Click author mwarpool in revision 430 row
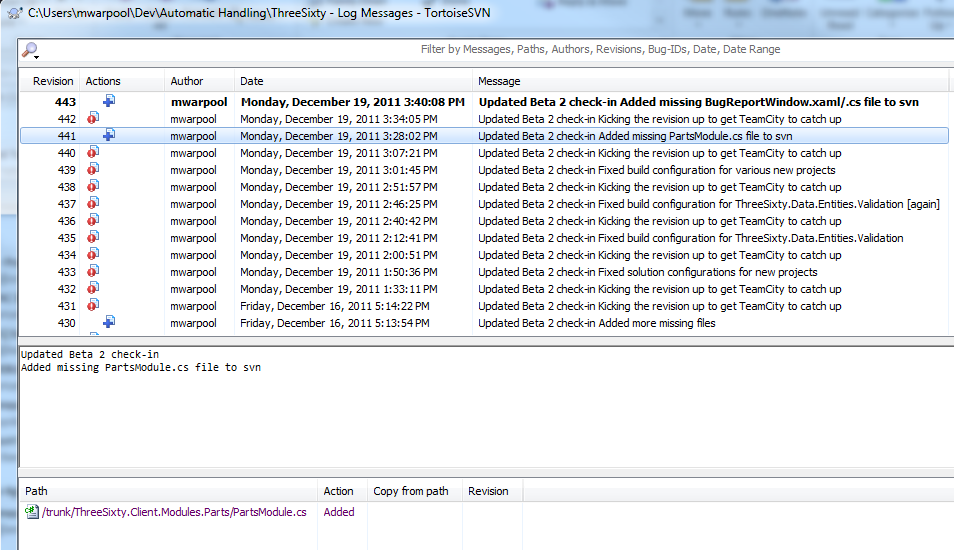 (x=193, y=324)
